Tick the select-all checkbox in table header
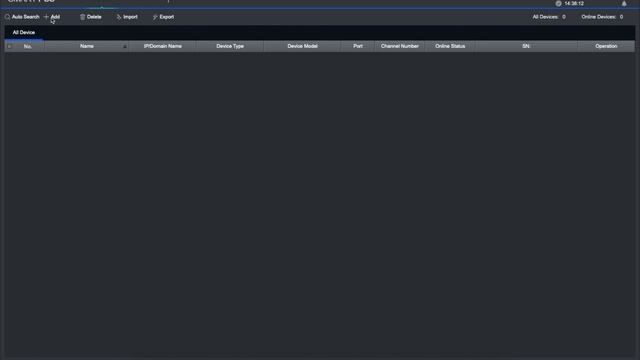 10,47
